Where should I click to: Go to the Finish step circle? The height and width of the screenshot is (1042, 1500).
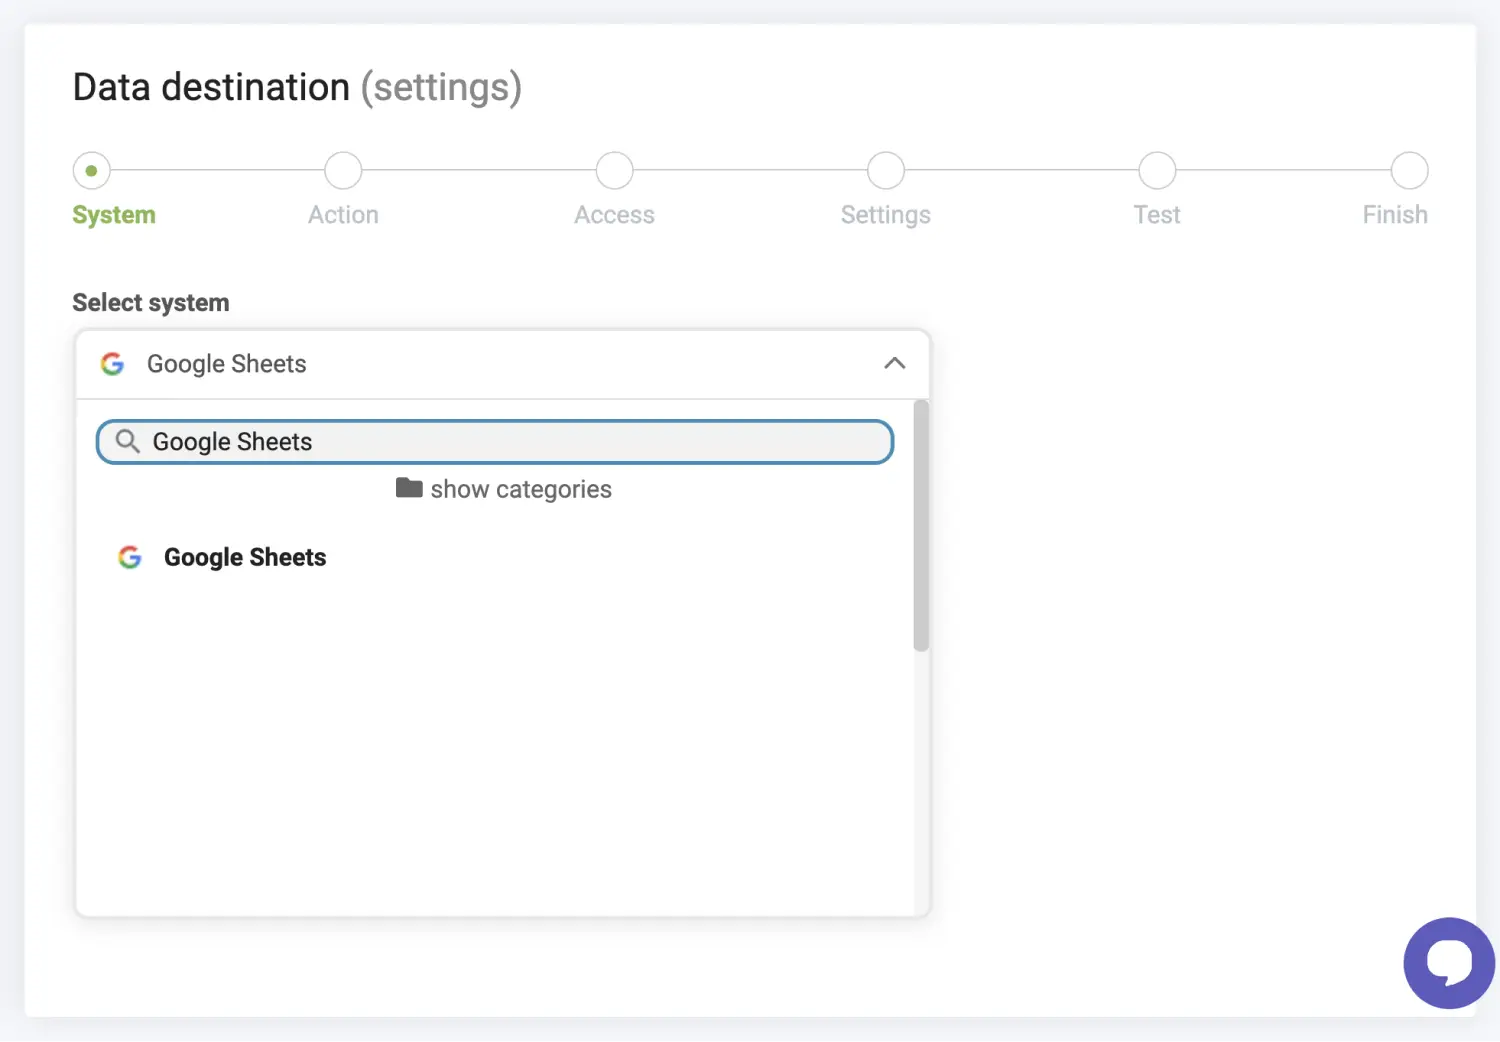(1409, 171)
